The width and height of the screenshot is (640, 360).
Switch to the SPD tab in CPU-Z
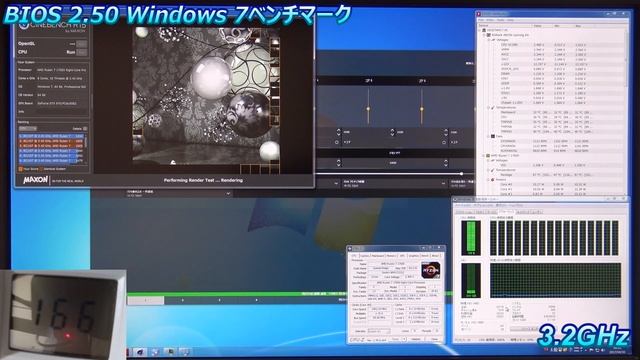pyautogui.click(x=402, y=256)
